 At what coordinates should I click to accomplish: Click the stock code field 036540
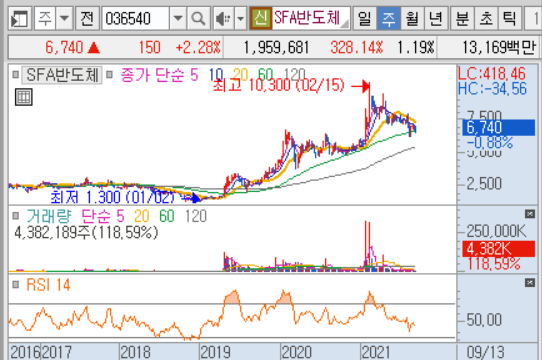(136, 18)
